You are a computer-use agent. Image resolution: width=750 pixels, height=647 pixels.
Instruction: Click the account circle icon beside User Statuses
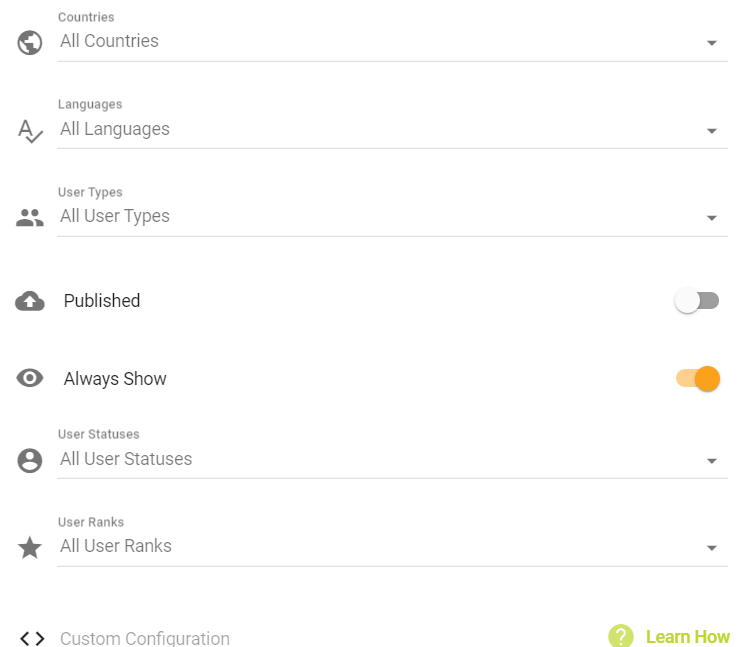point(30,461)
